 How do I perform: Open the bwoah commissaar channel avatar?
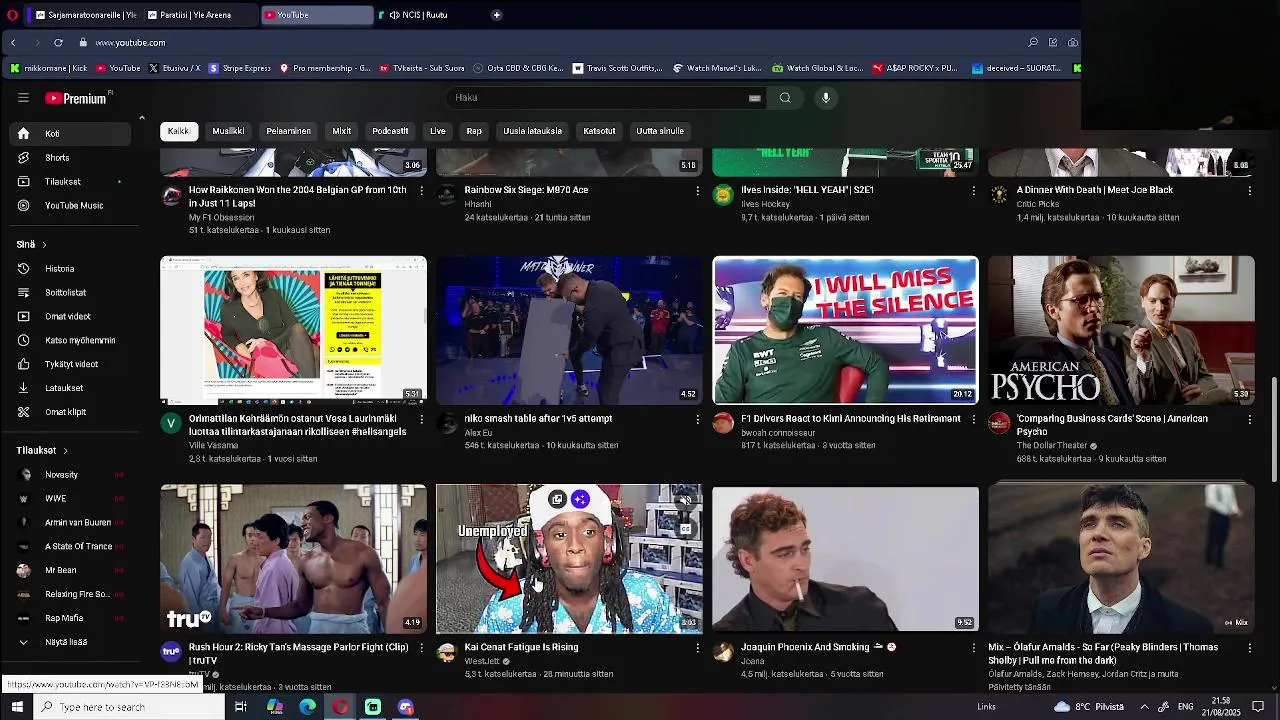point(723,423)
